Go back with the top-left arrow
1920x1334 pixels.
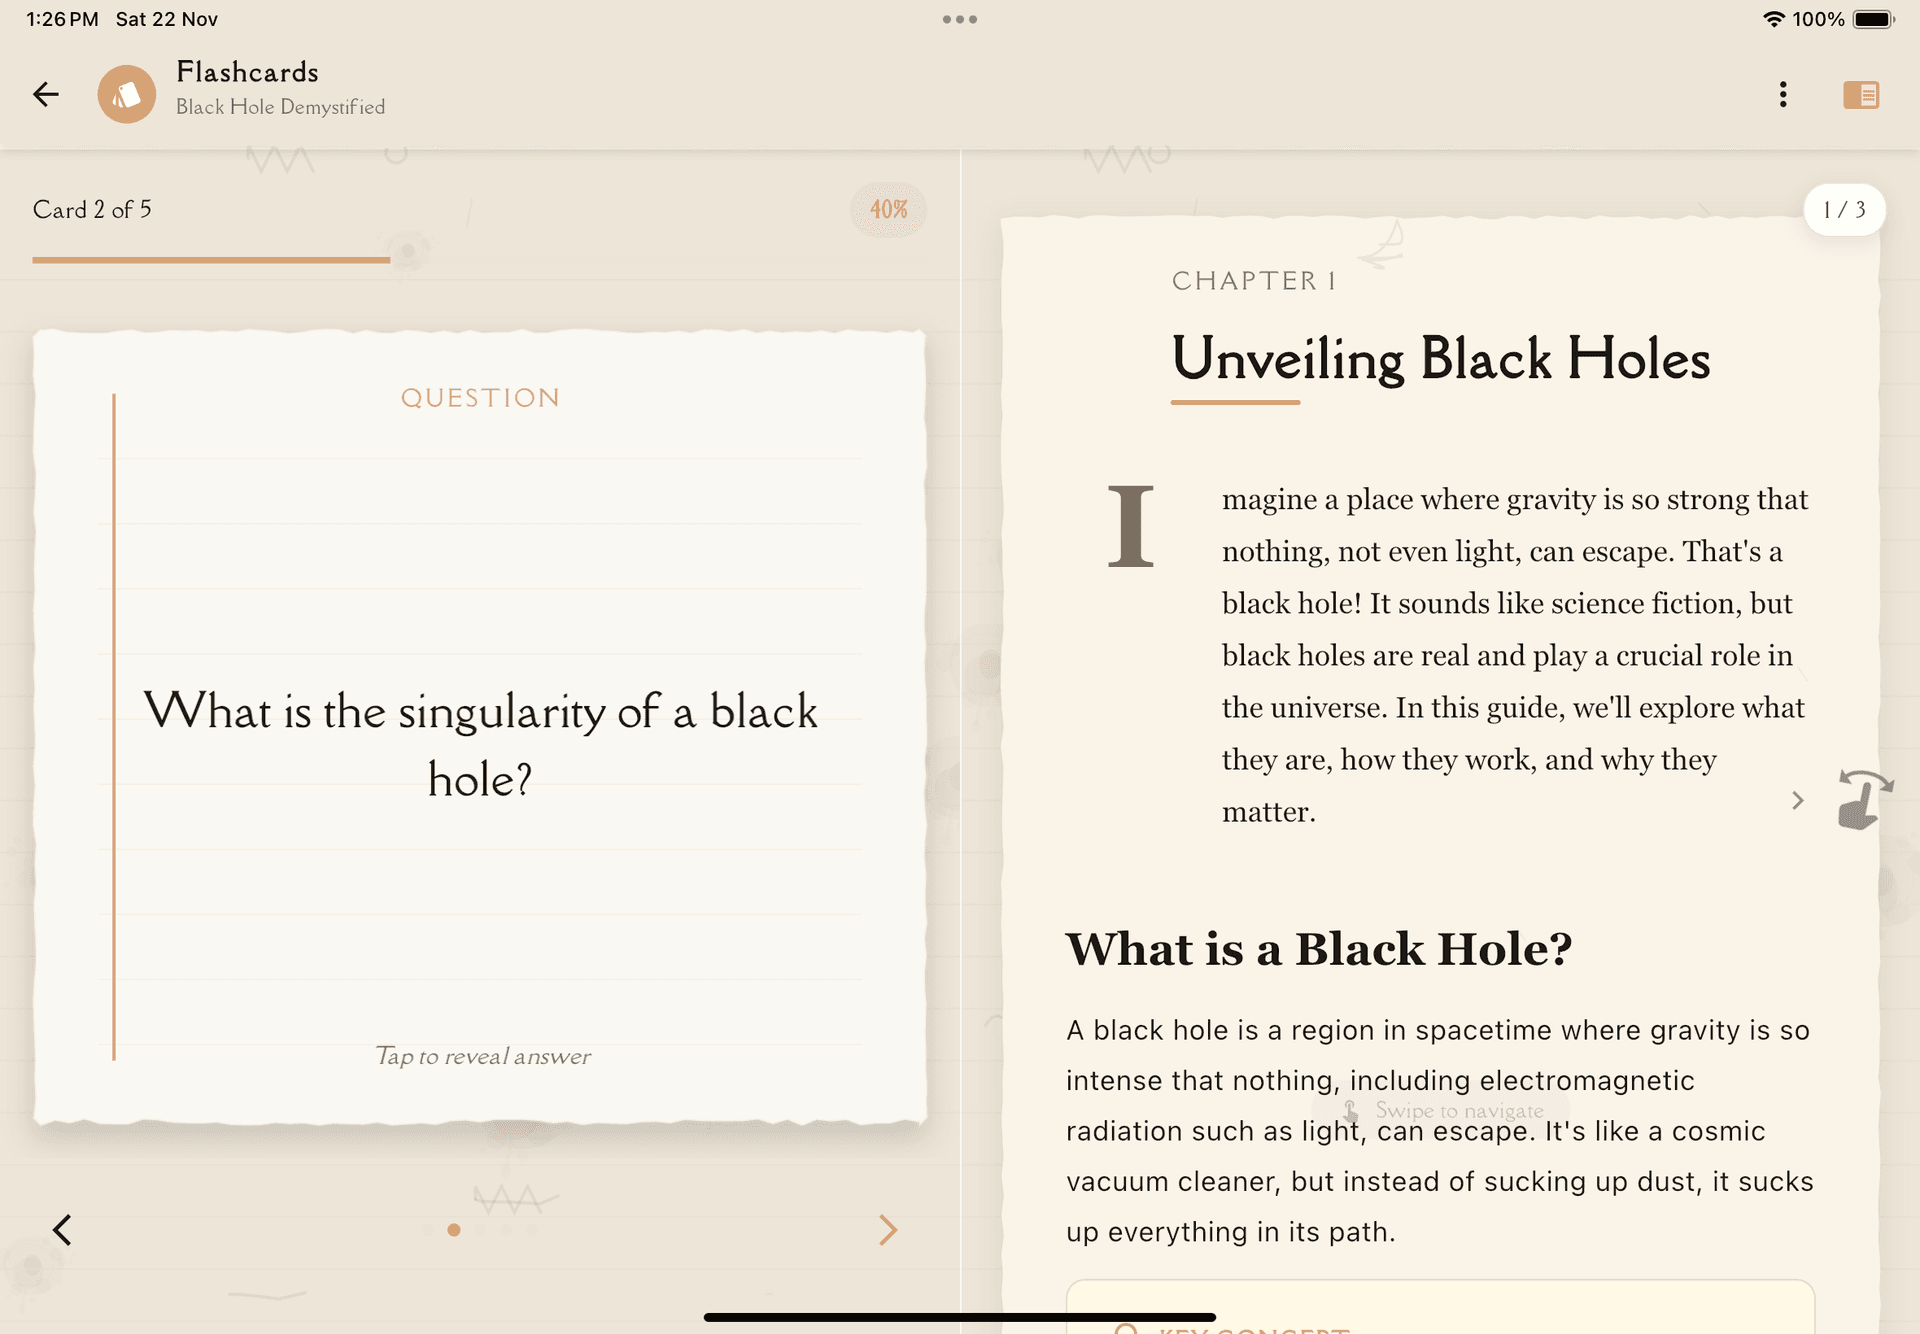[46, 94]
